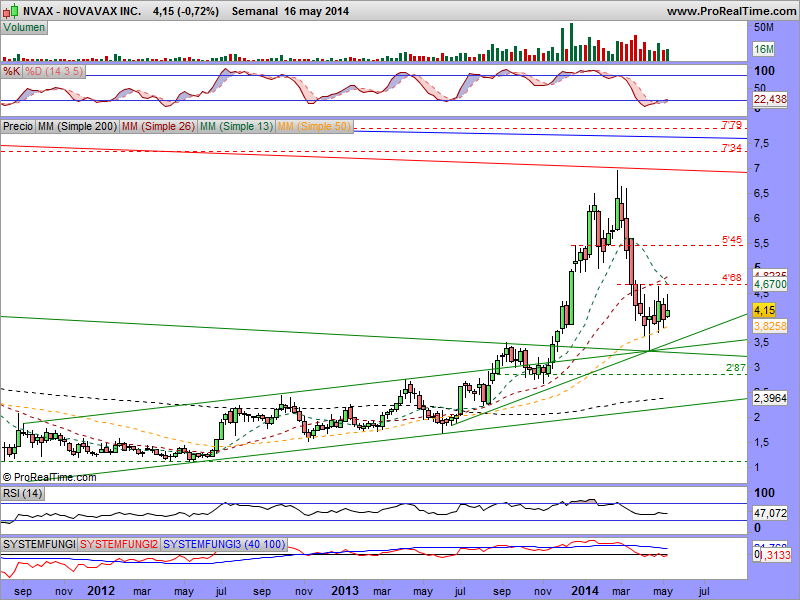Select the SYSTEMFUNGI3 (40 100) label
This screenshot has width=800, height=600.
[224, 544]
